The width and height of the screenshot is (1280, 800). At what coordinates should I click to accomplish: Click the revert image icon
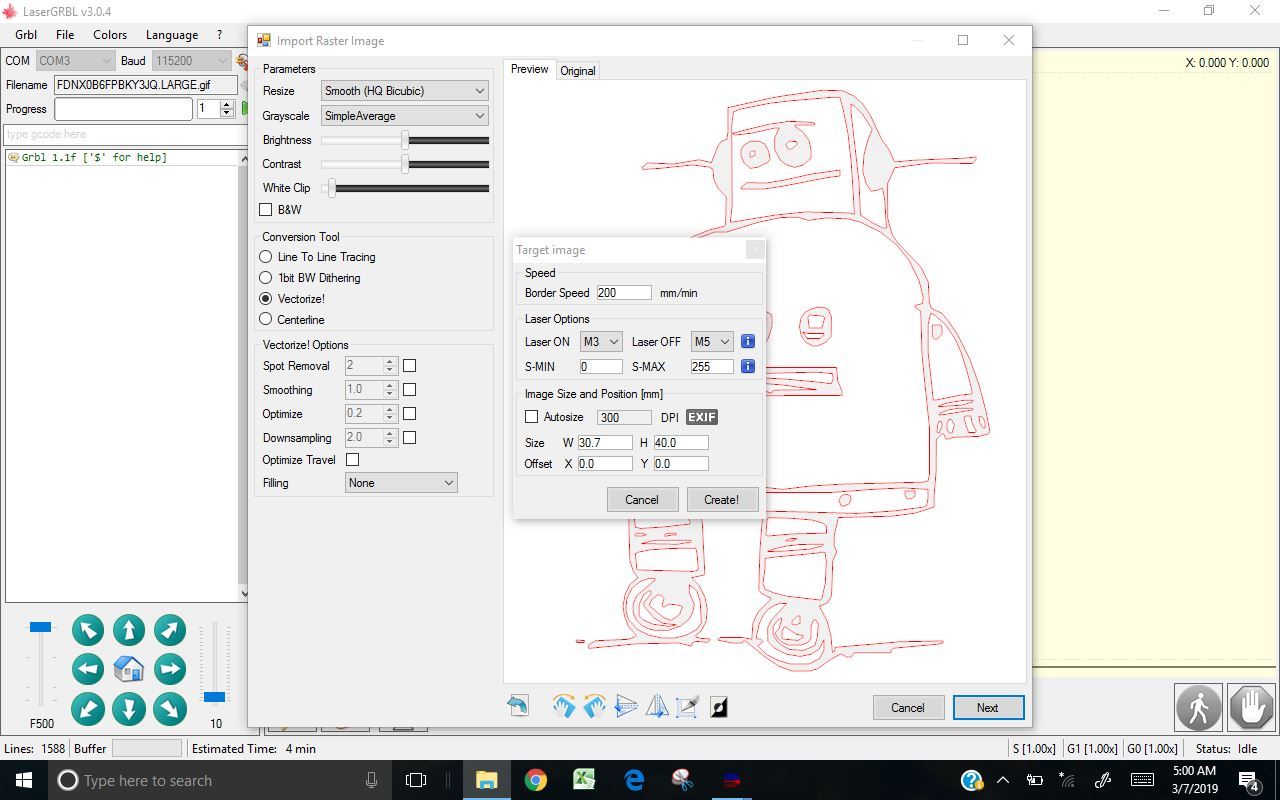tap(518, 705)
